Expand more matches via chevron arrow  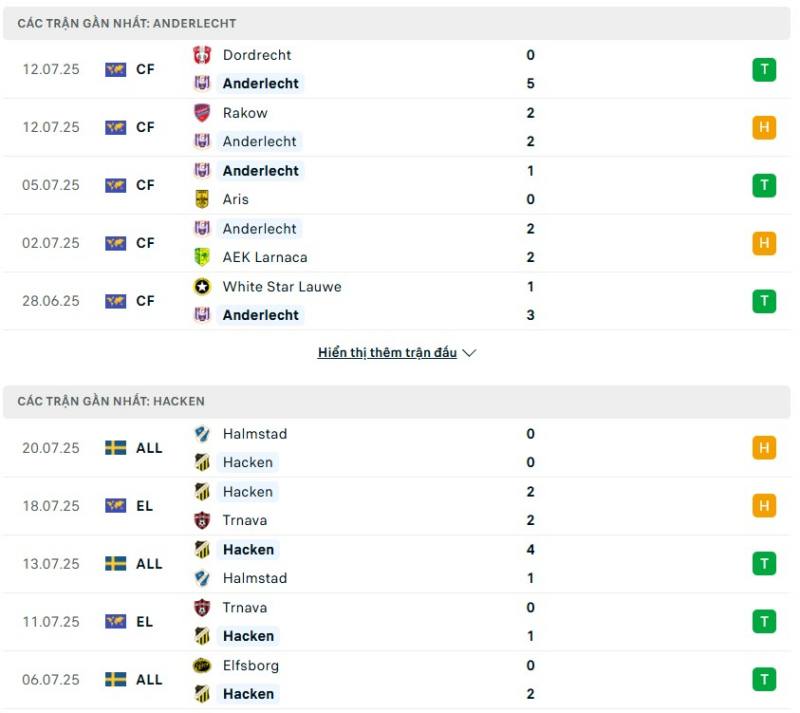pyautogui.click(x=469, y=353)
